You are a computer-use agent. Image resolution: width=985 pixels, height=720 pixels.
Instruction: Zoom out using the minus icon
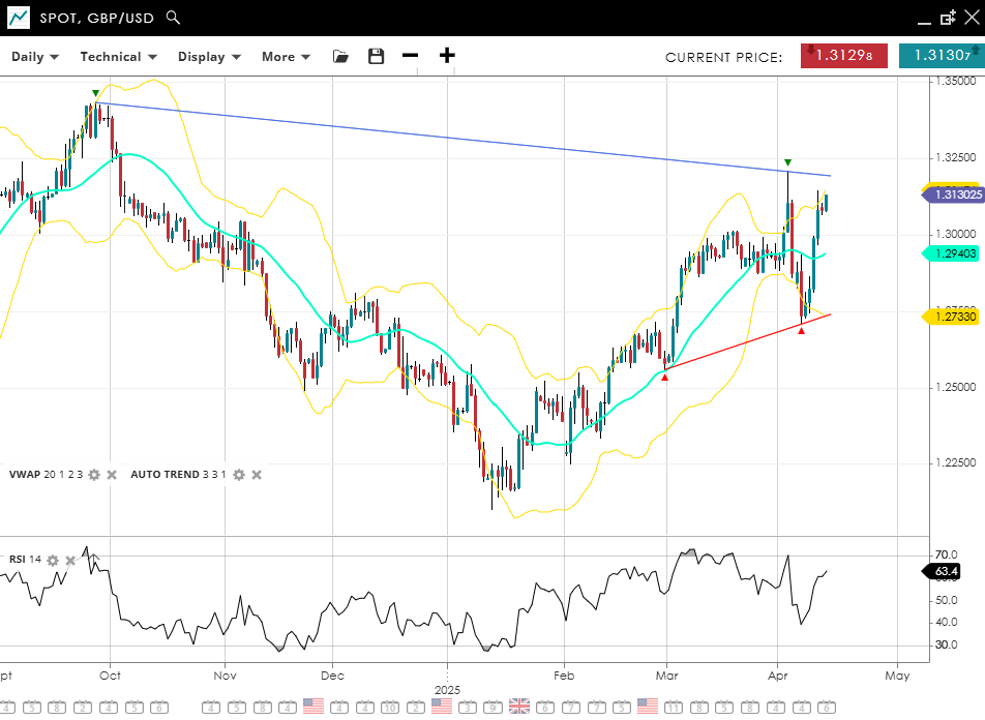tap(410, 56)
